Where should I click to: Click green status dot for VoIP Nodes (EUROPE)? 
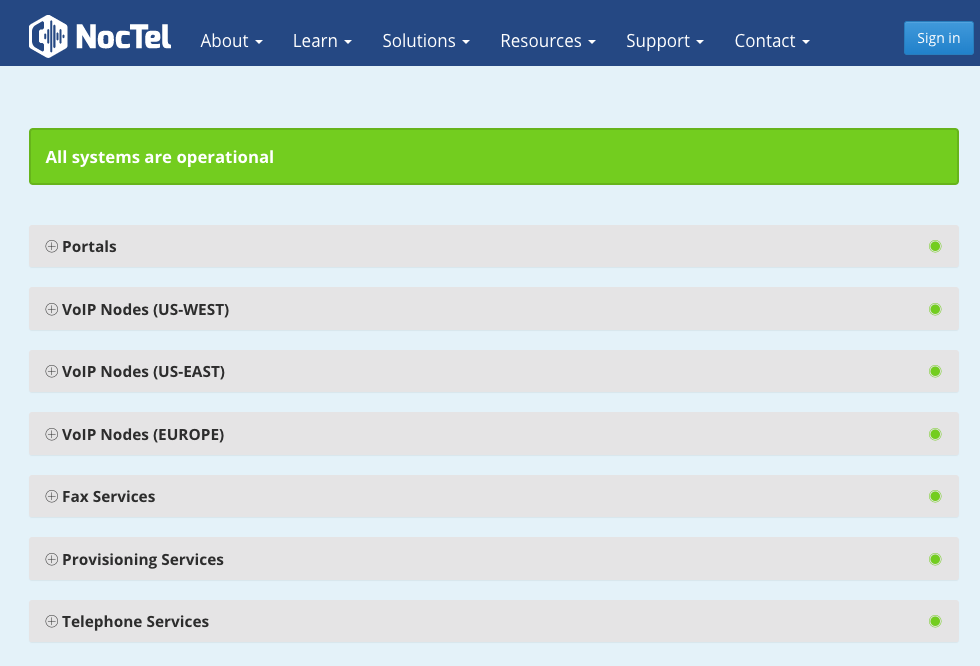click(x=935, y=434)
